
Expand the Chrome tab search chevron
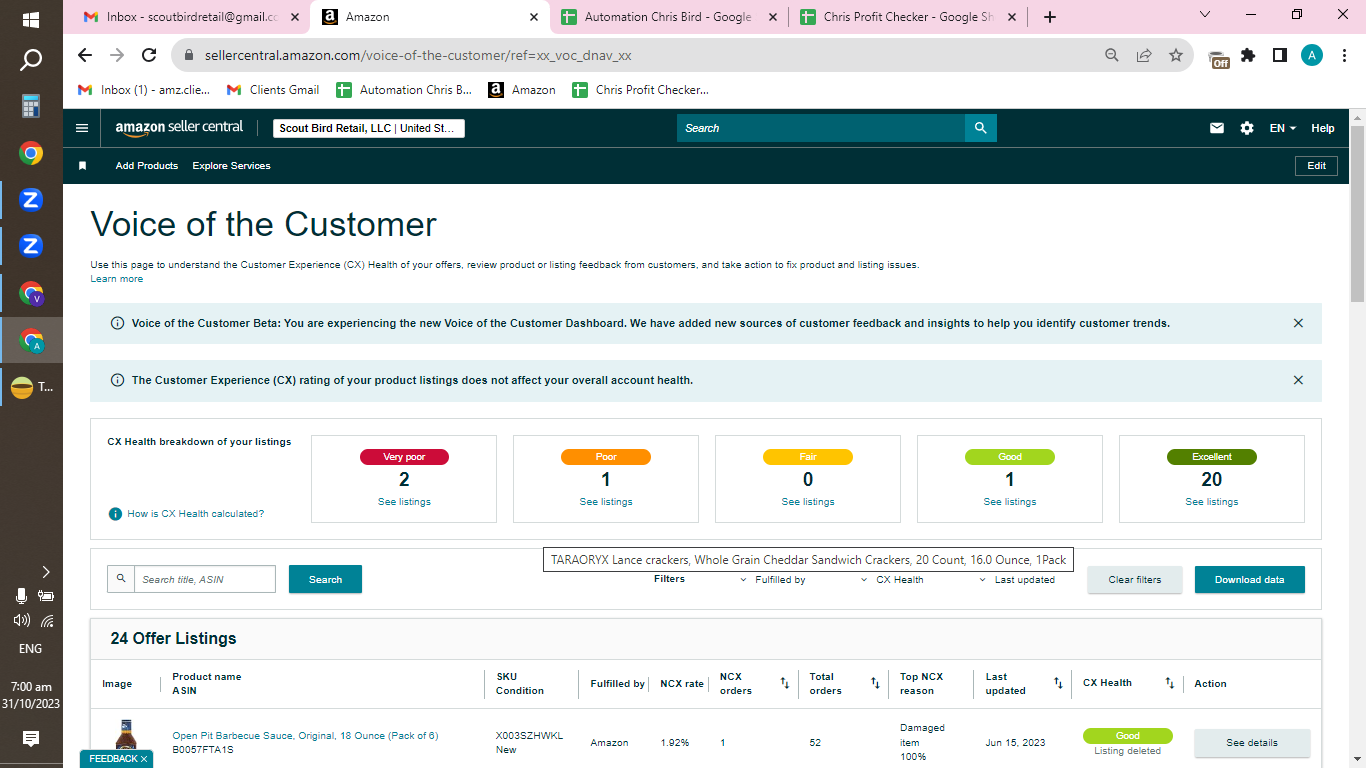1204,15
